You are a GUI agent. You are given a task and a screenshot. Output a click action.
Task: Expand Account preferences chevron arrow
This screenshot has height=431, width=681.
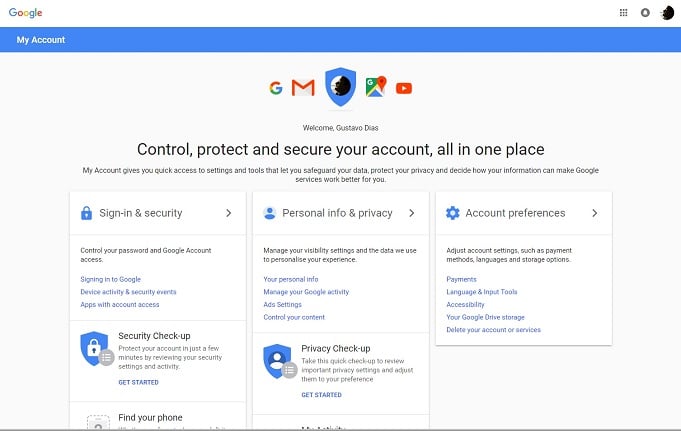click(x=595, y=213)
